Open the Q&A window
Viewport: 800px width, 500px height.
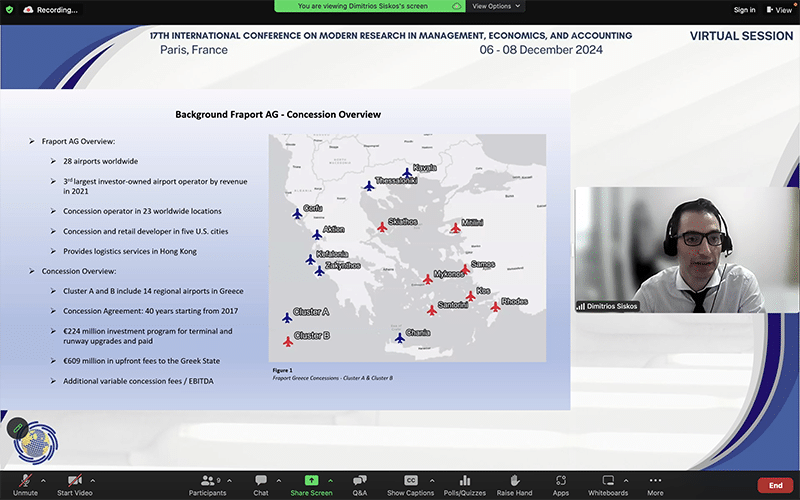pyautogui.click(x=360, y=483)
